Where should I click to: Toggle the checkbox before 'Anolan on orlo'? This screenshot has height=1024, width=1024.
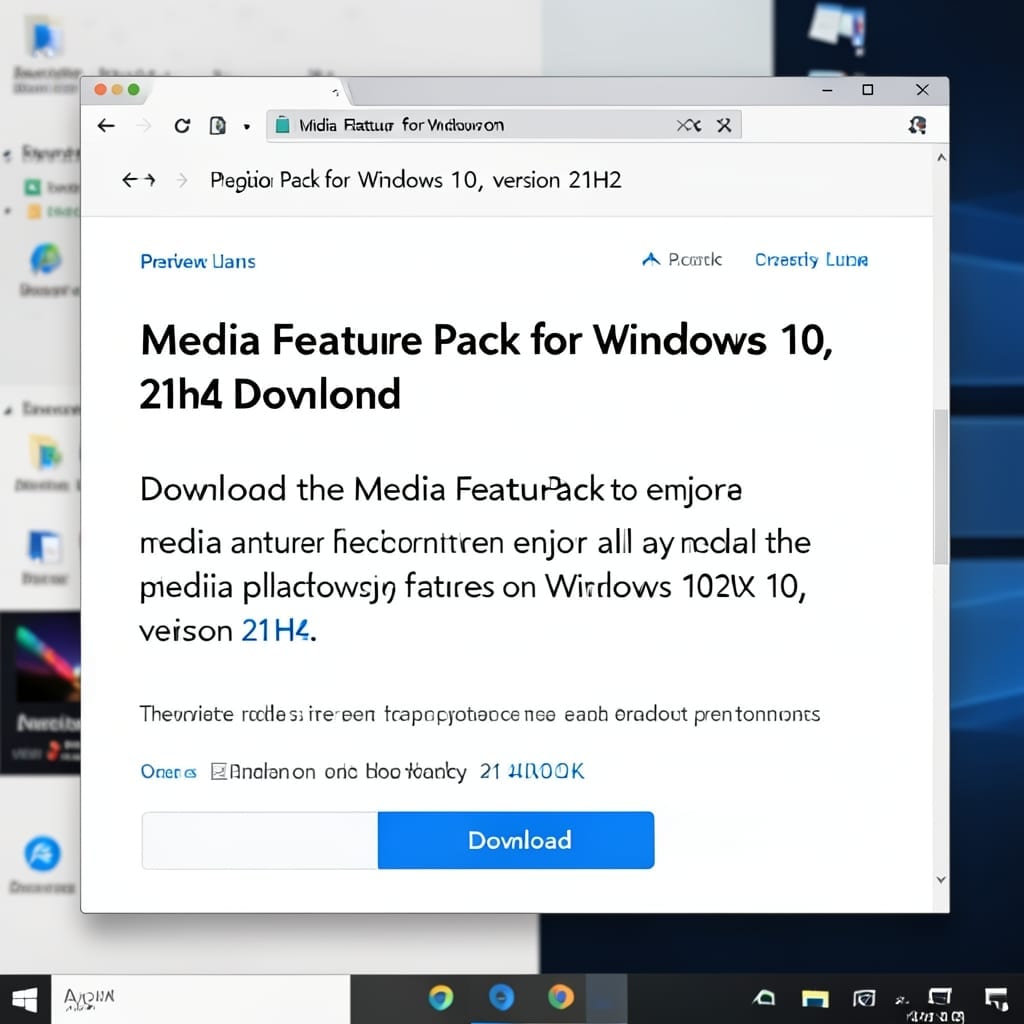click(x=219, y=772)
